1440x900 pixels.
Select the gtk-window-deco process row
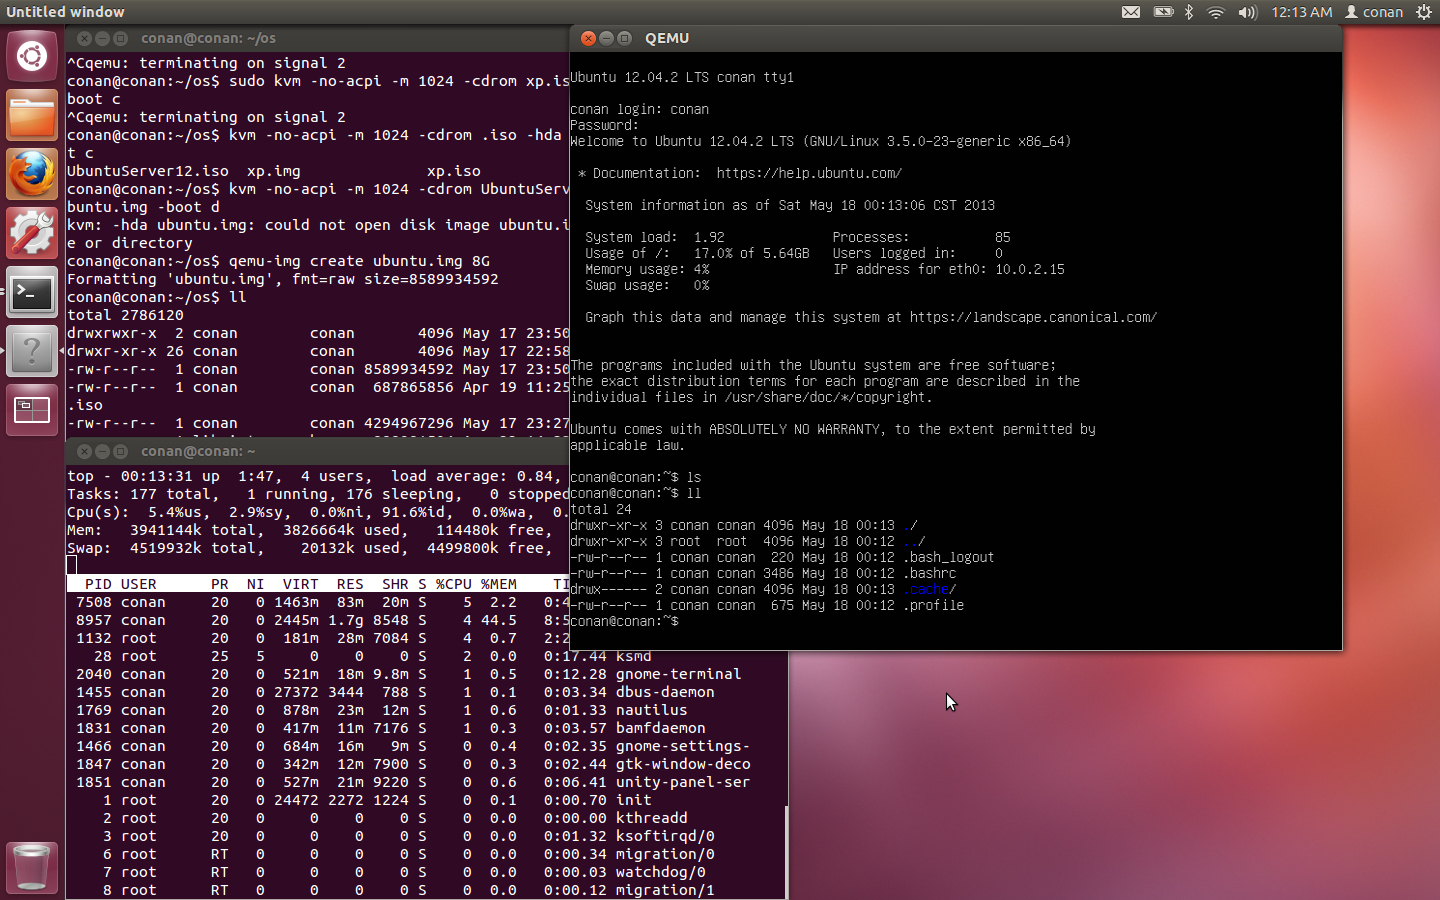click(x=427, y=764)
